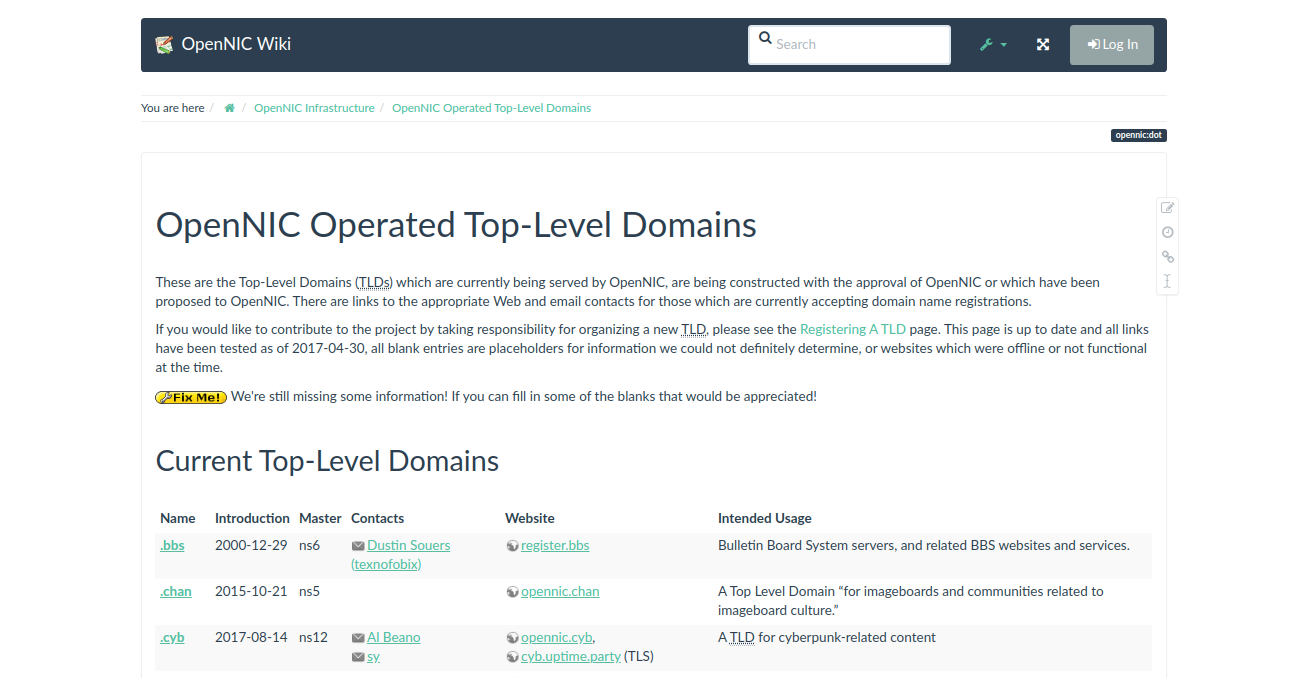Click the Website column header
The image size is (1308, 678).
click(530, 518)
